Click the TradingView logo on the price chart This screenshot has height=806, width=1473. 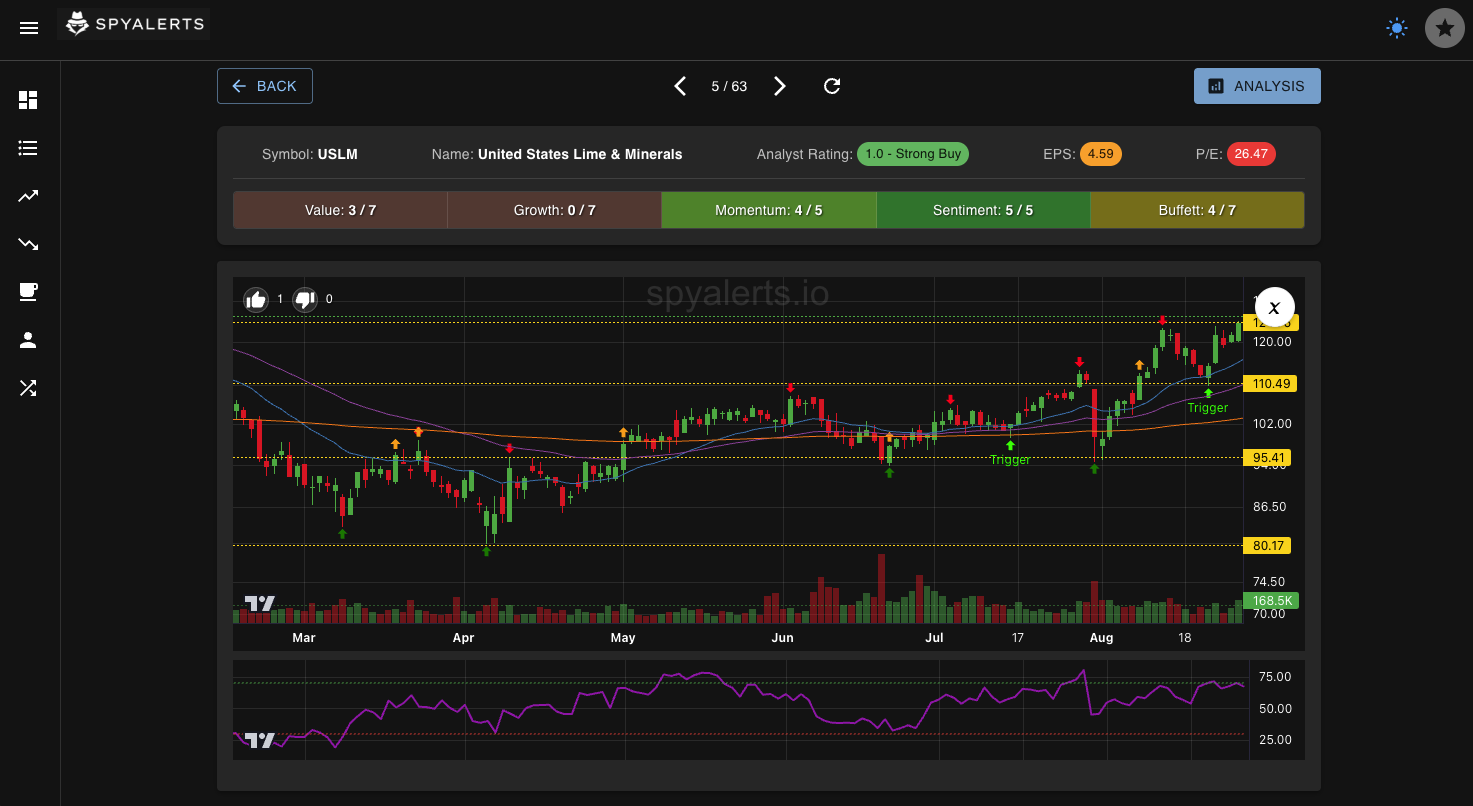point(259,602)
